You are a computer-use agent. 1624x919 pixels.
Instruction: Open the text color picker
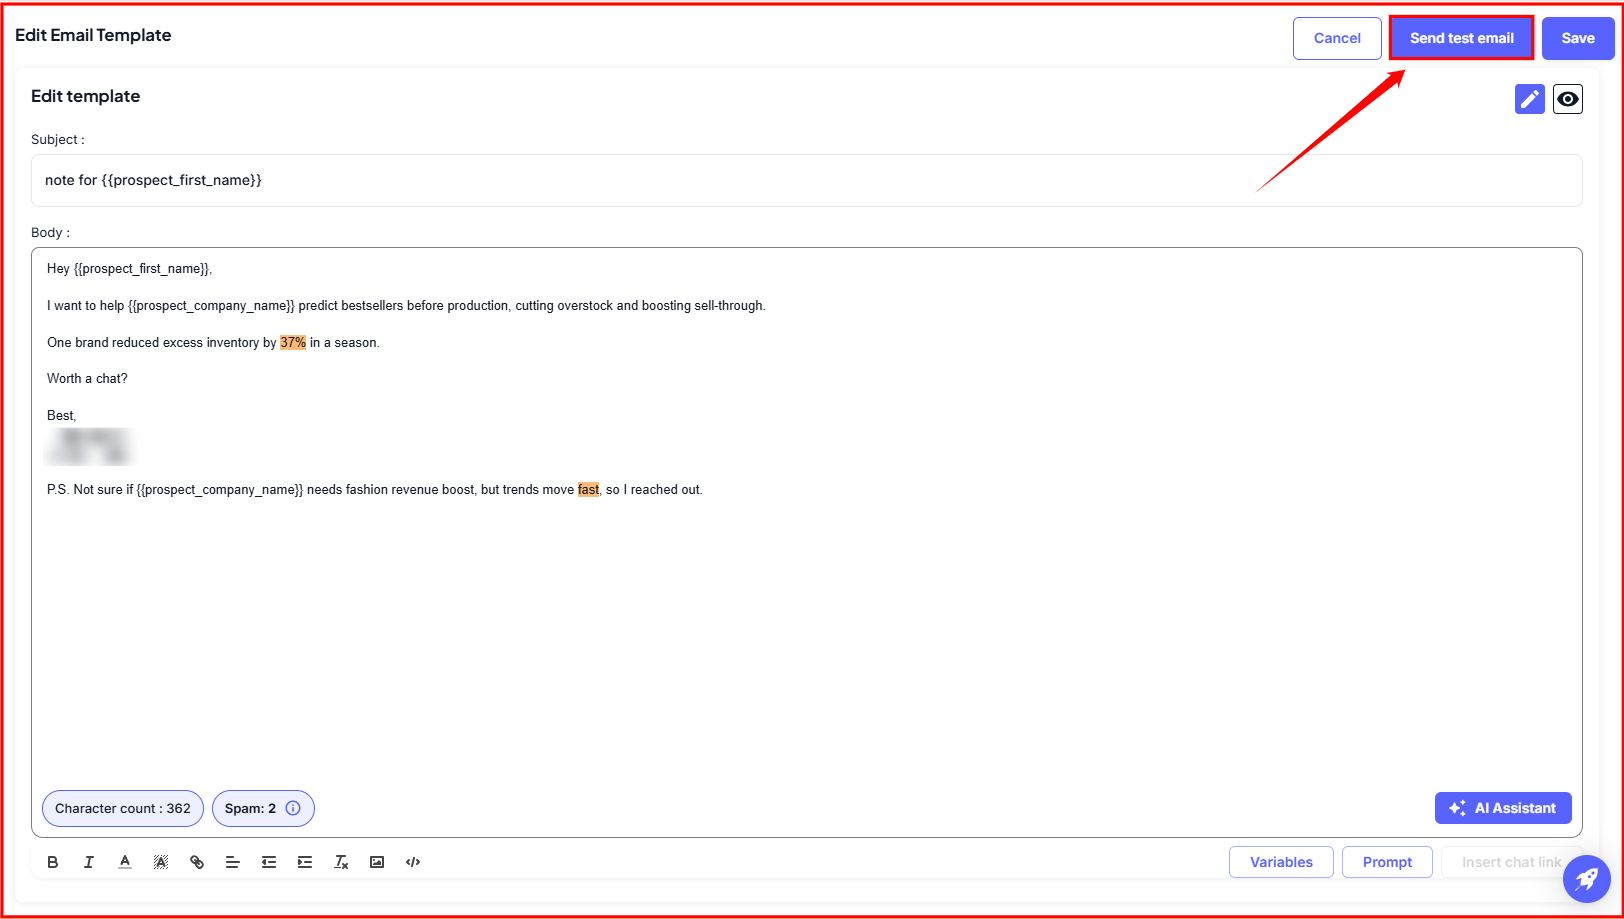(x=125, y=862)
